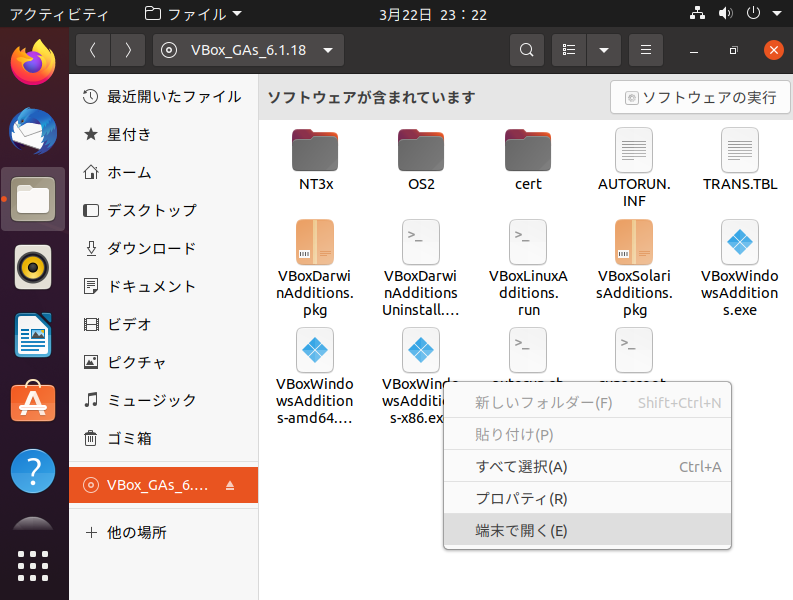Select VBox_GAs_6.... in the sidebar

[x=163, y=485]
